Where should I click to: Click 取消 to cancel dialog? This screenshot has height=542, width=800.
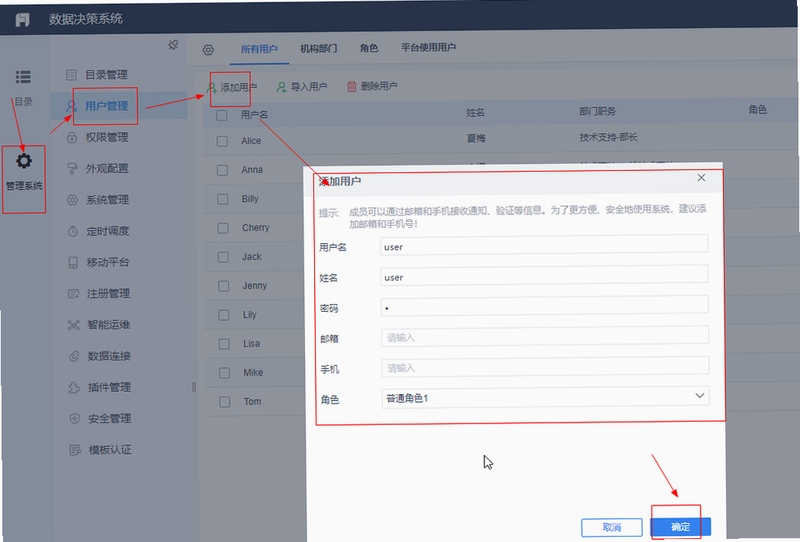coord(612,527)
